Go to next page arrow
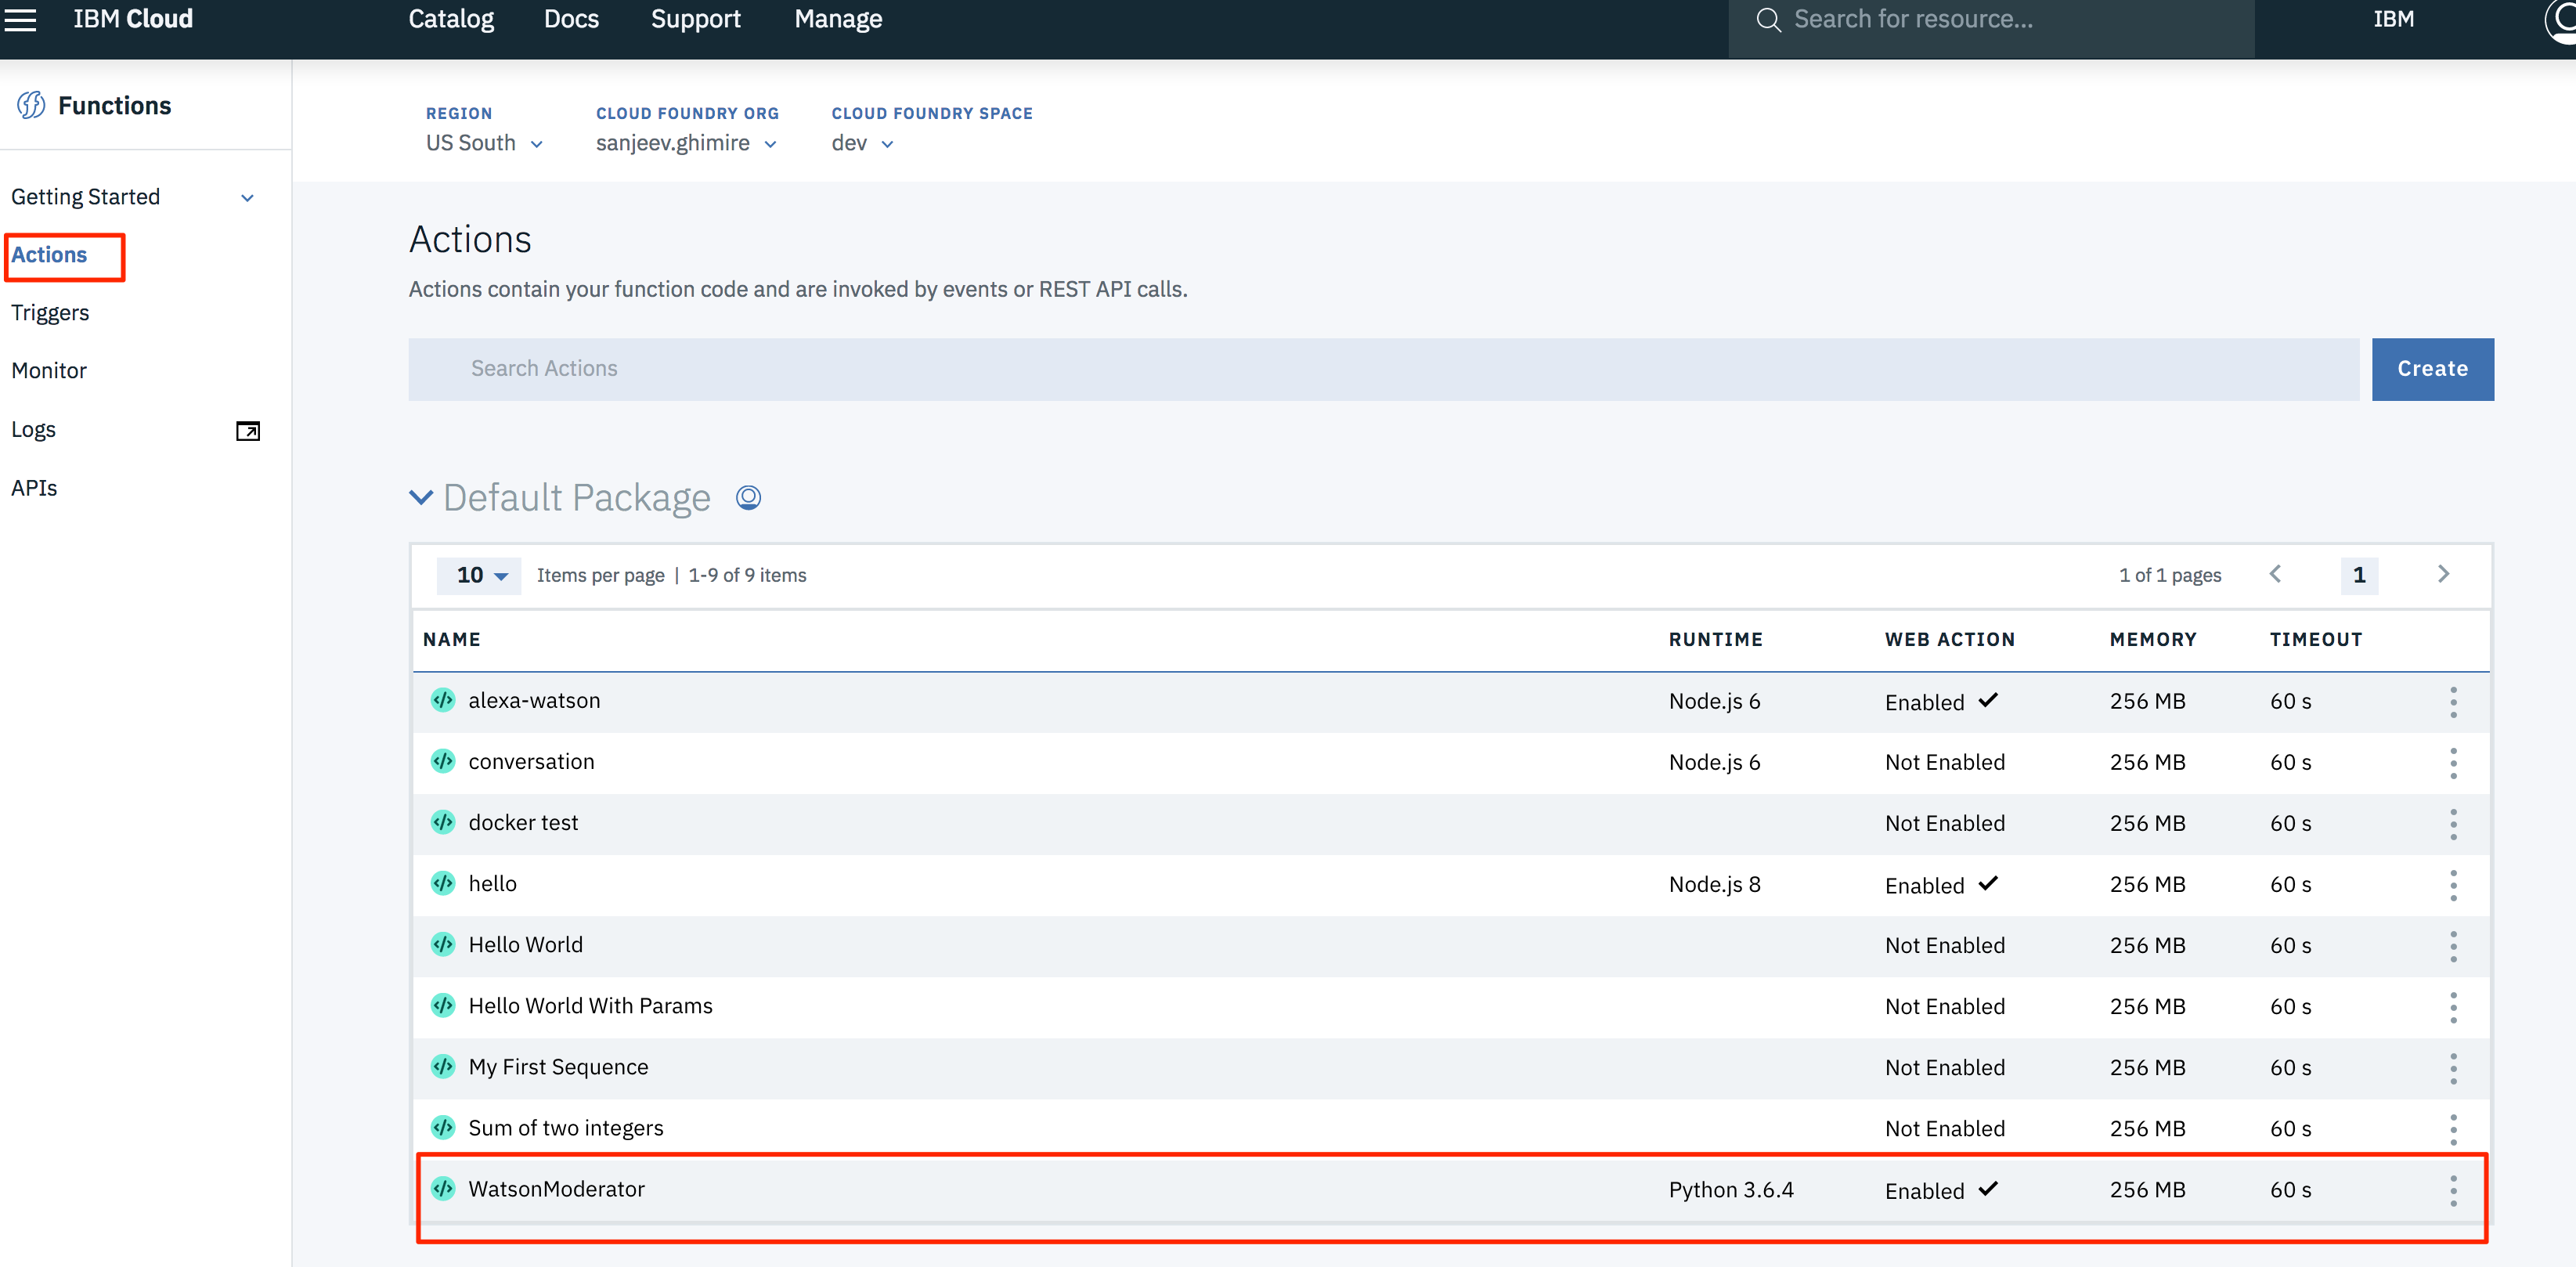2576x1267 pixels. (x=2443, y=574)
